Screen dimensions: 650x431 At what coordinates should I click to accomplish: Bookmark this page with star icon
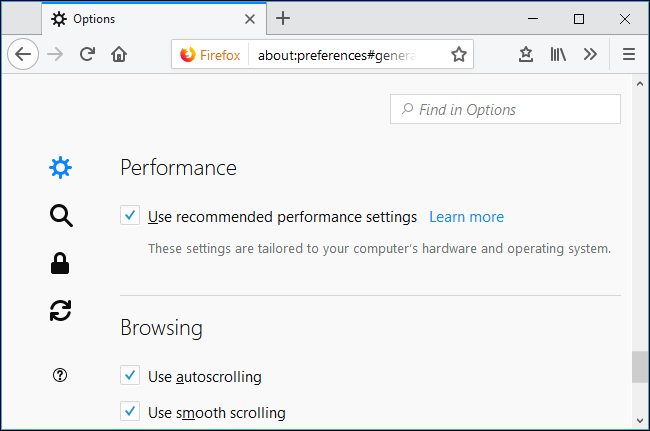click(x=459, y=55)
